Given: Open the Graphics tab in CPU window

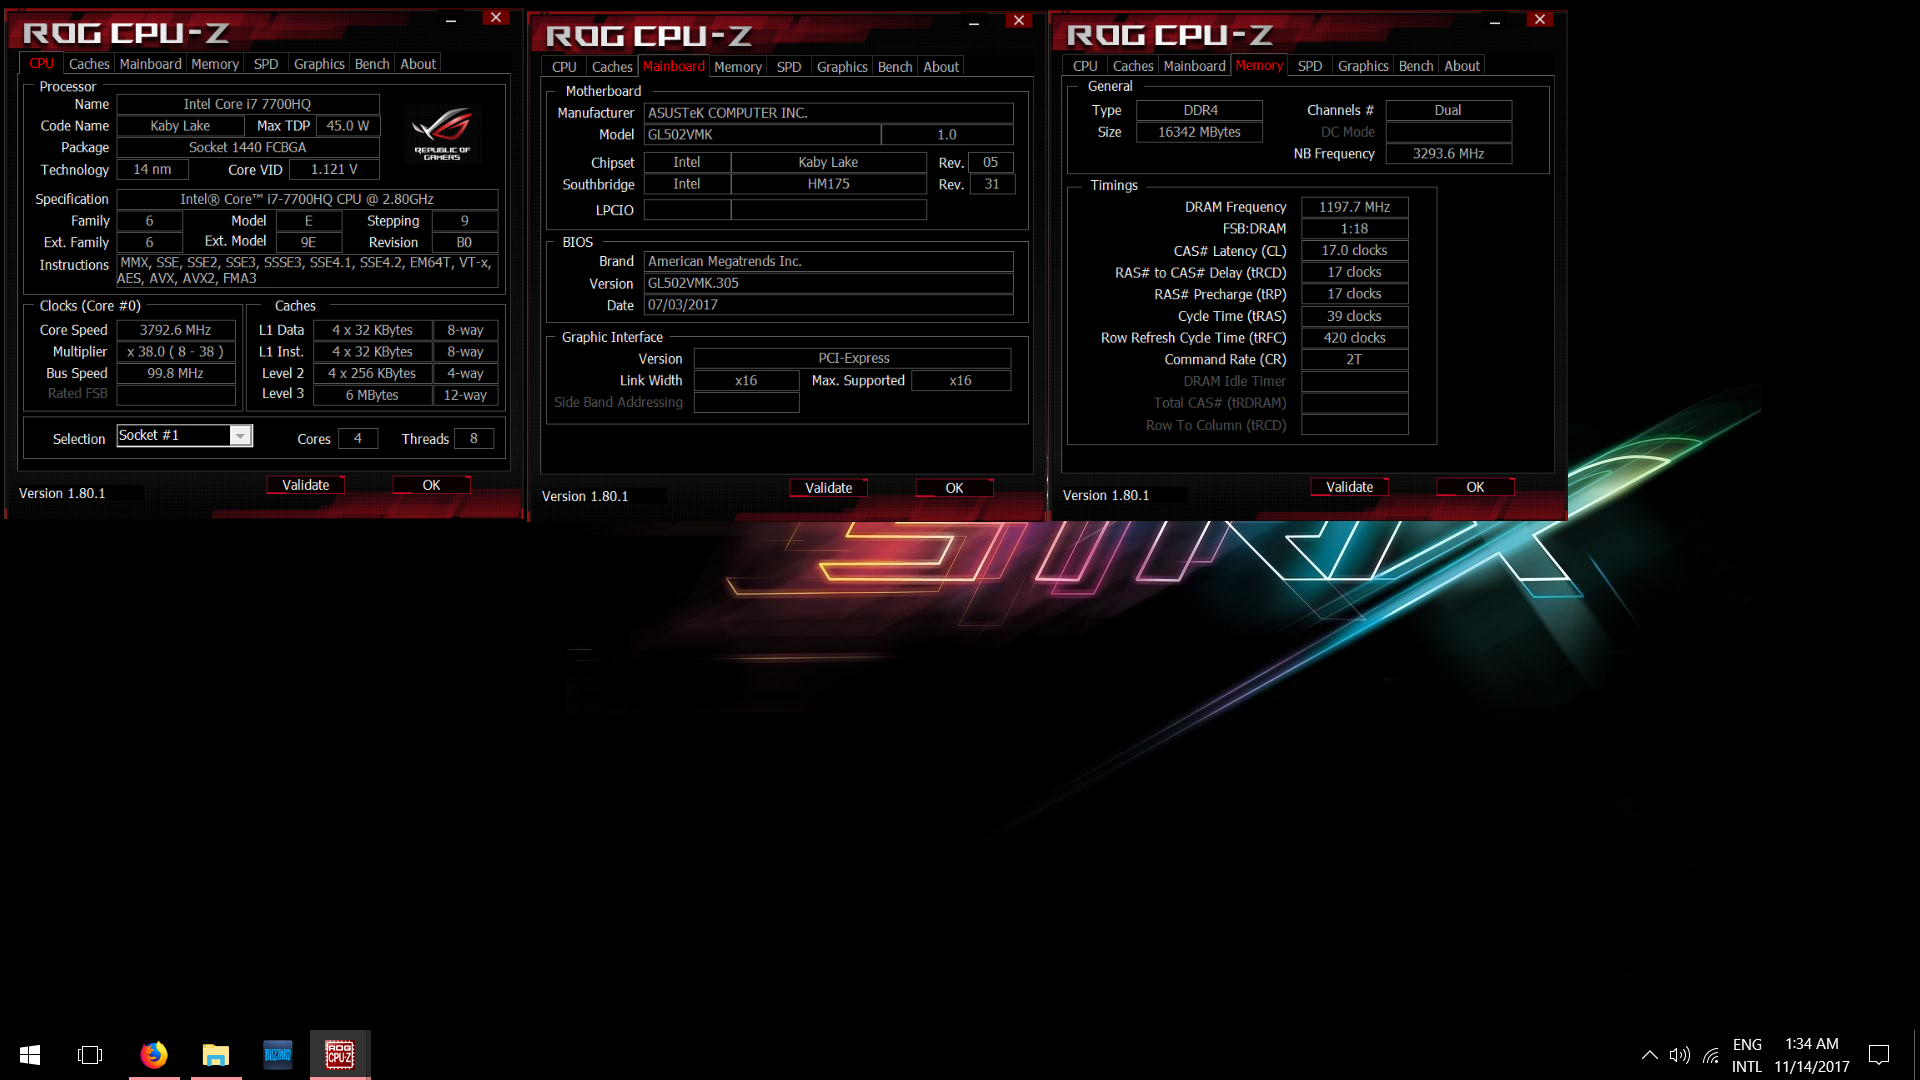Looking at the screenshot, I should (x=319, y=64).
